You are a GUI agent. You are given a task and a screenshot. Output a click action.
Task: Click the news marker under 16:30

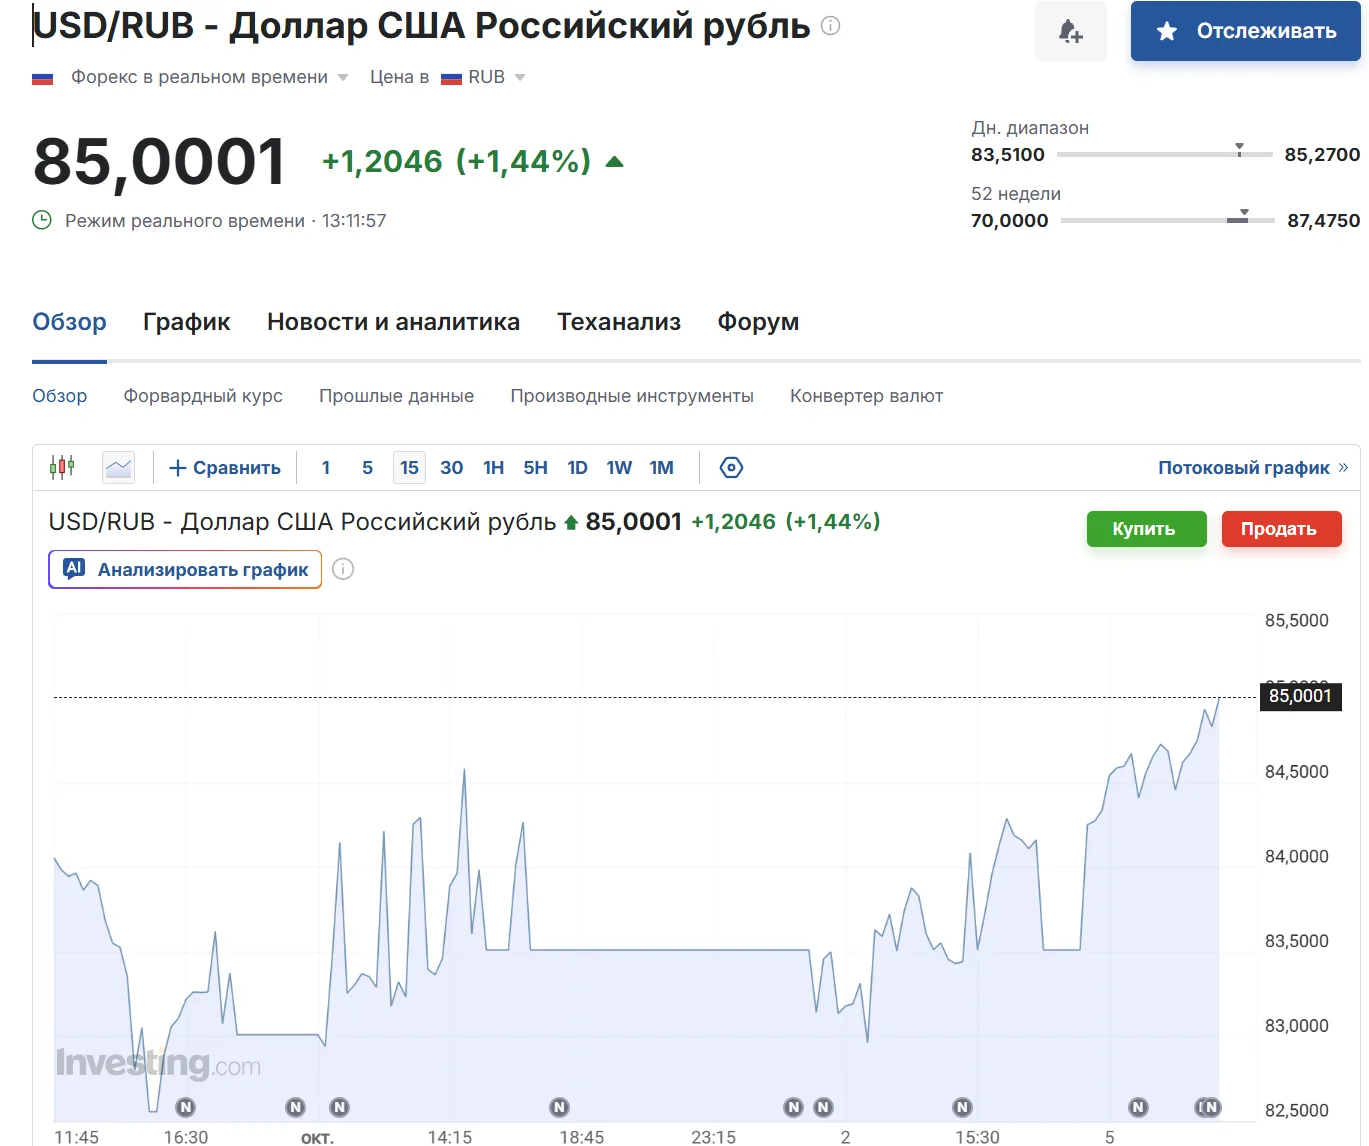click(x=185, y=1107)
